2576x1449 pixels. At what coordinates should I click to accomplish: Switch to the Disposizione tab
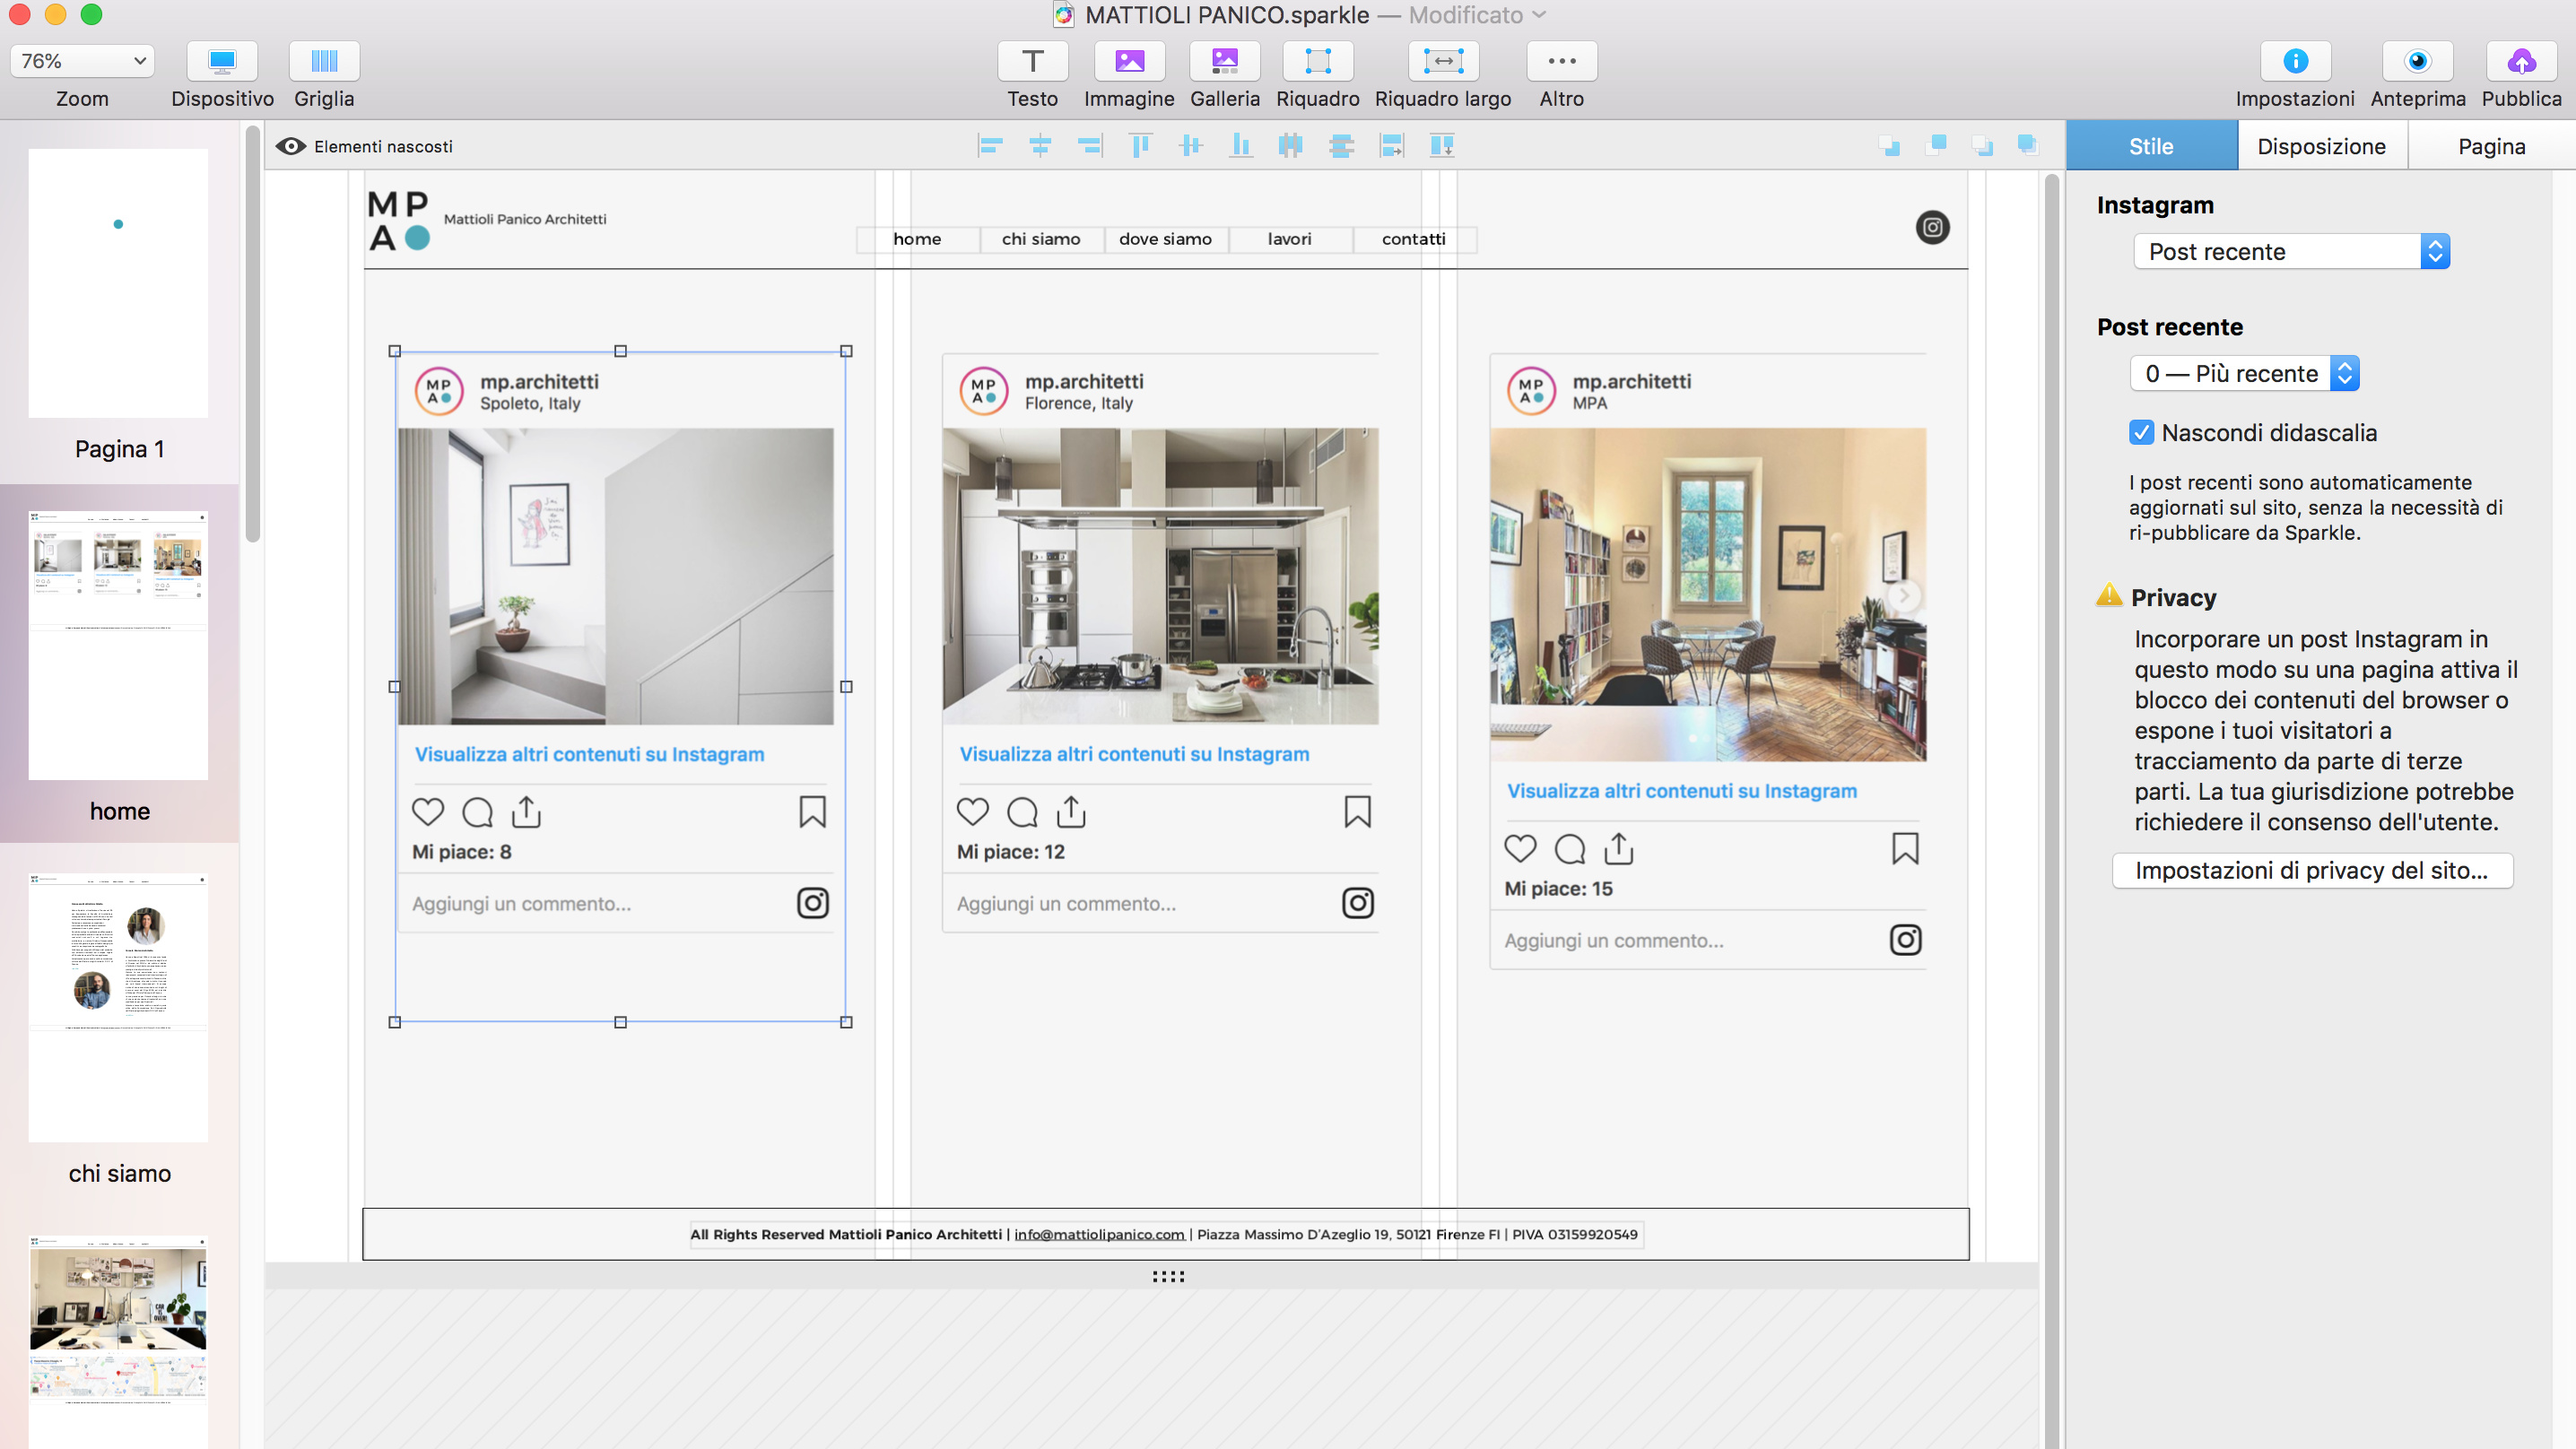pyautogui.click(x=2321, y=146)
